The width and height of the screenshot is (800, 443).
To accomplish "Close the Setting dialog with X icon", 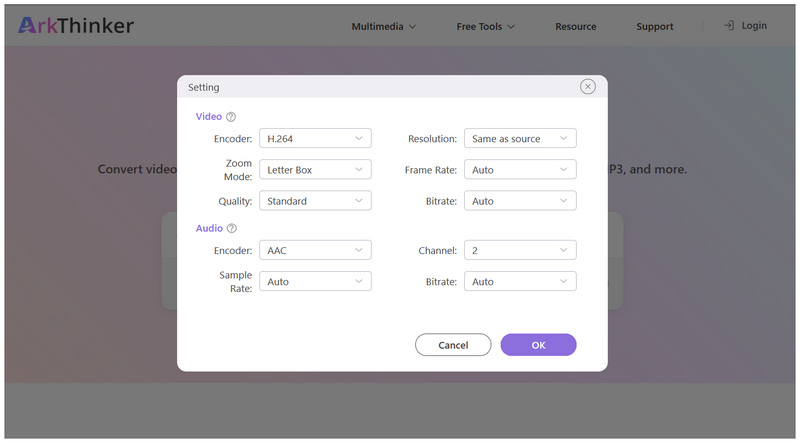I will (x=588, y=87).
